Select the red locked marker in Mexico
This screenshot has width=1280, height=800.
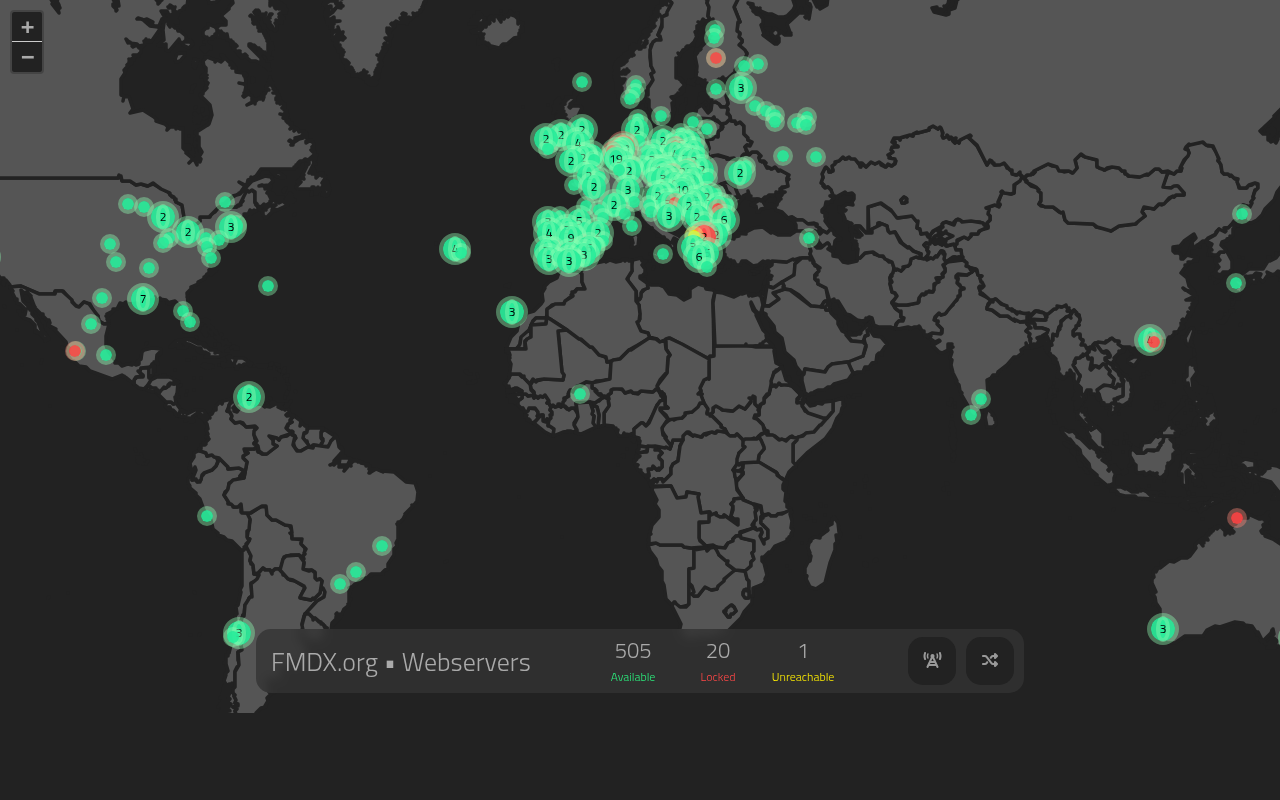pyautogui.click(x=75, y=351)
